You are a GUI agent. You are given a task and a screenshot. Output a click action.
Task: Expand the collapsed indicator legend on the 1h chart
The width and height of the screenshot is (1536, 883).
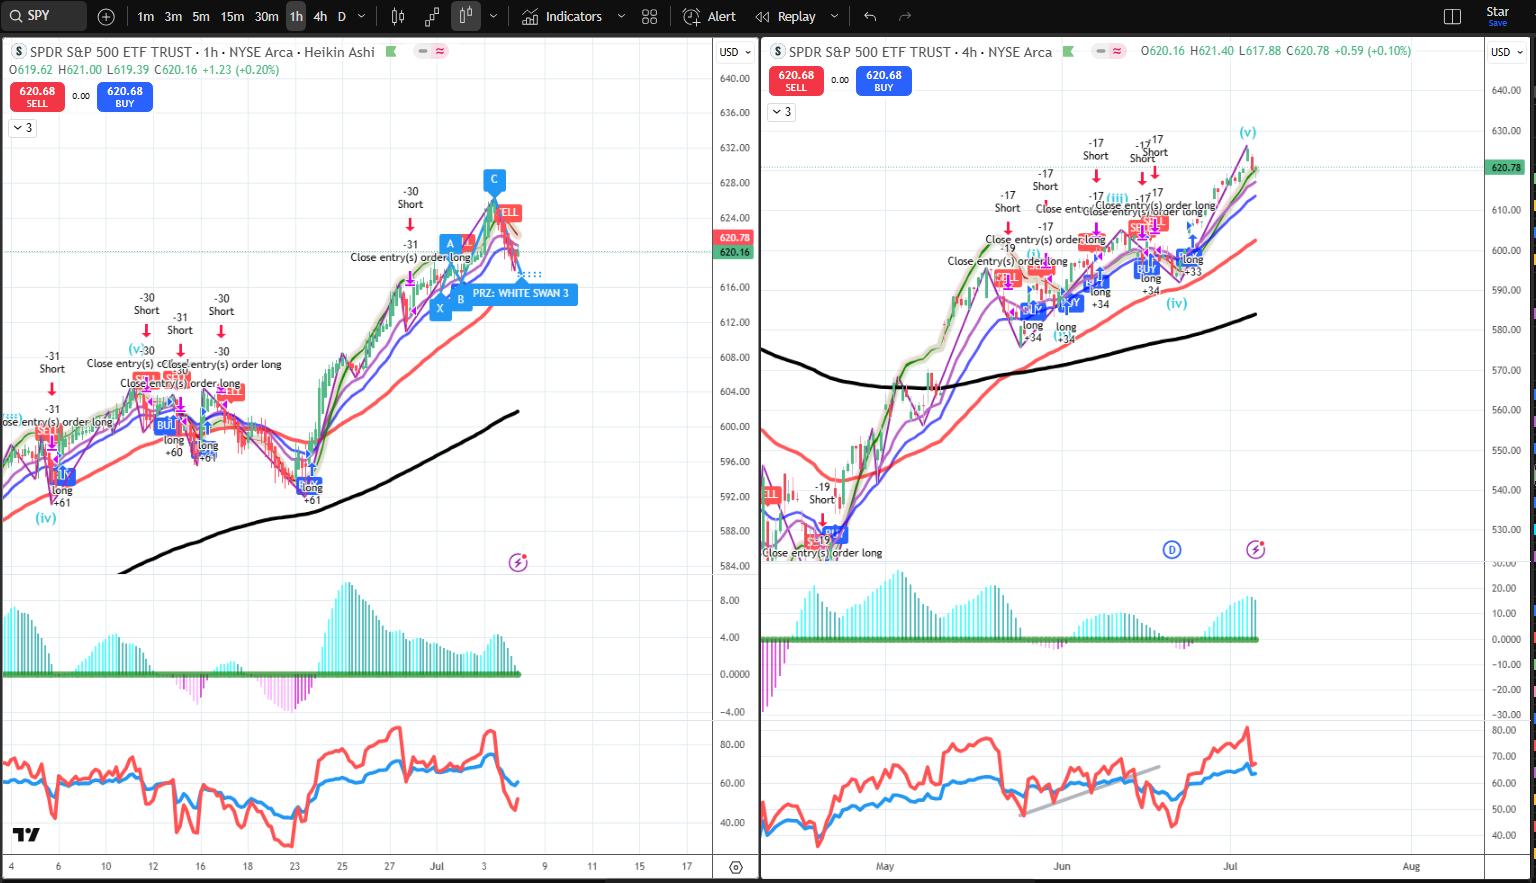[x=22, y=128]
